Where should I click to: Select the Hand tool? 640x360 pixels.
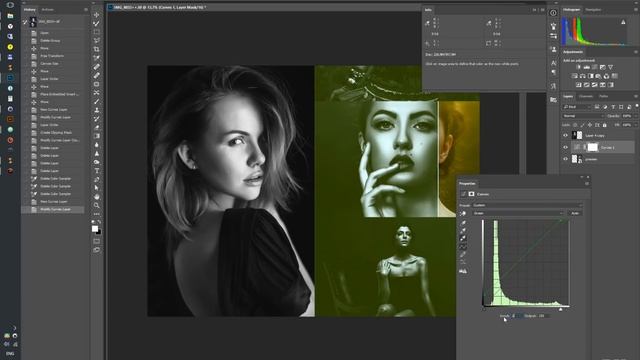(x=97, y=197)
